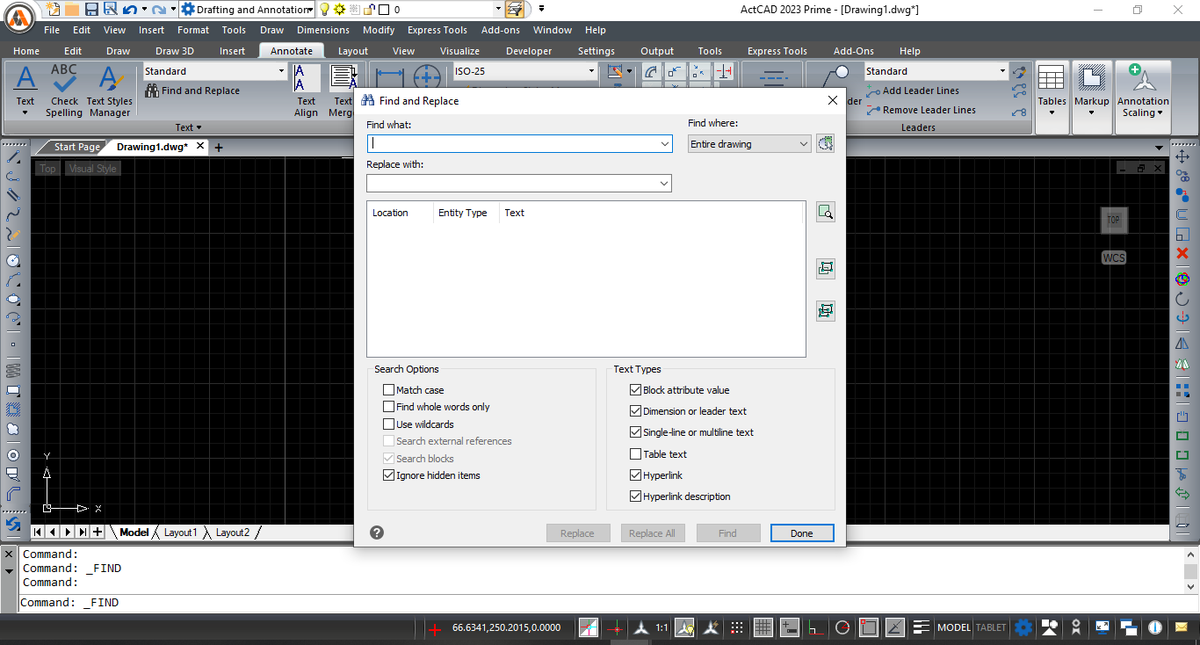Screen dimensions: 1200x645
Task: Click the Saveas icon in title toolbar
Action: click(110, 9)
